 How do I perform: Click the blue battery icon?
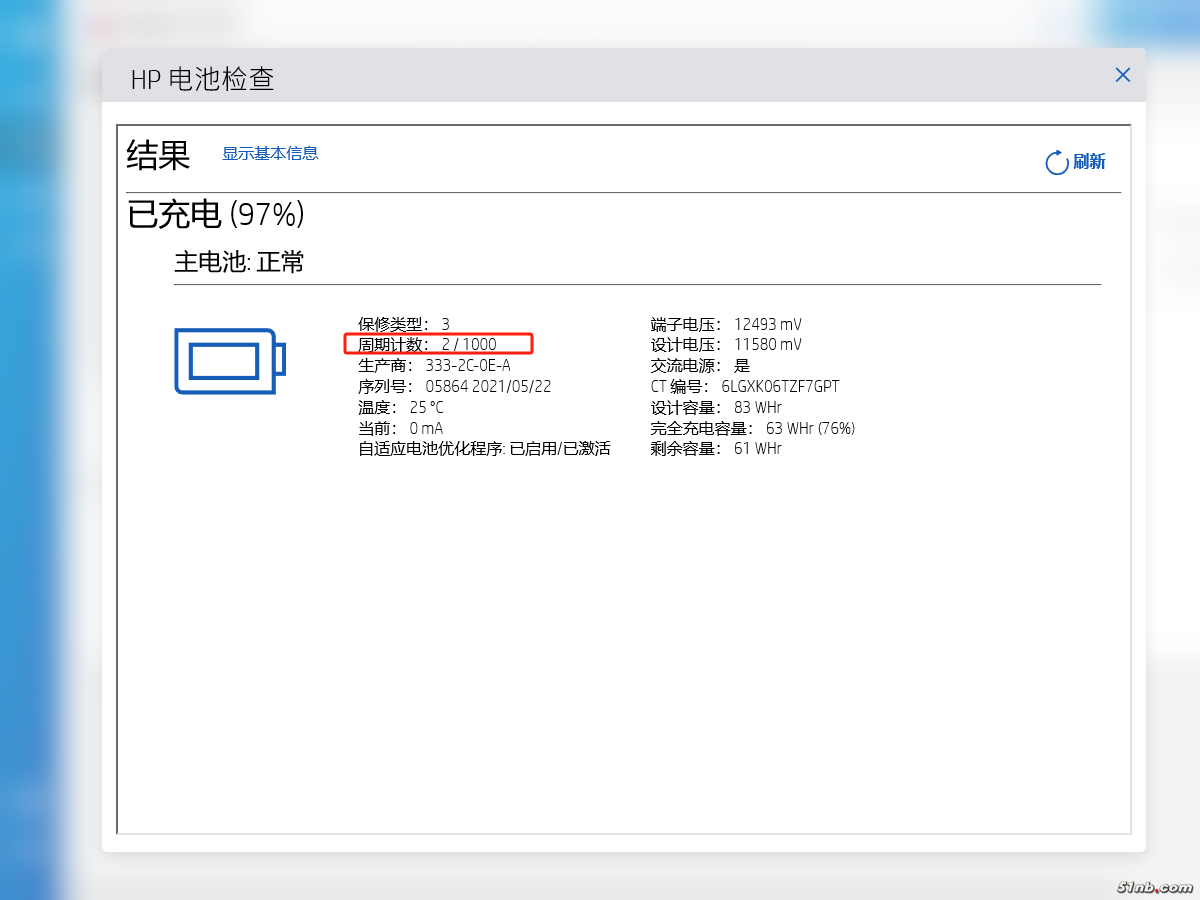click(x=230, y=360)
